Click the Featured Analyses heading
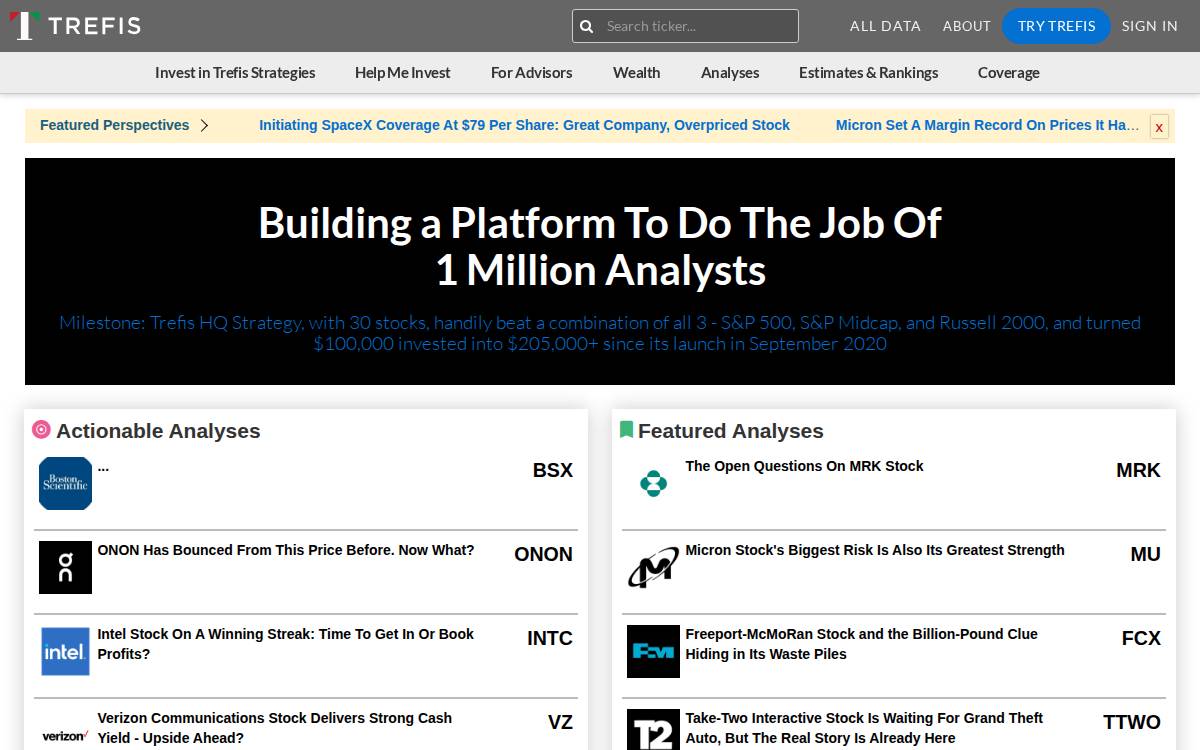The height and width of the screenshot is (750, 1200). coord(731,431)
